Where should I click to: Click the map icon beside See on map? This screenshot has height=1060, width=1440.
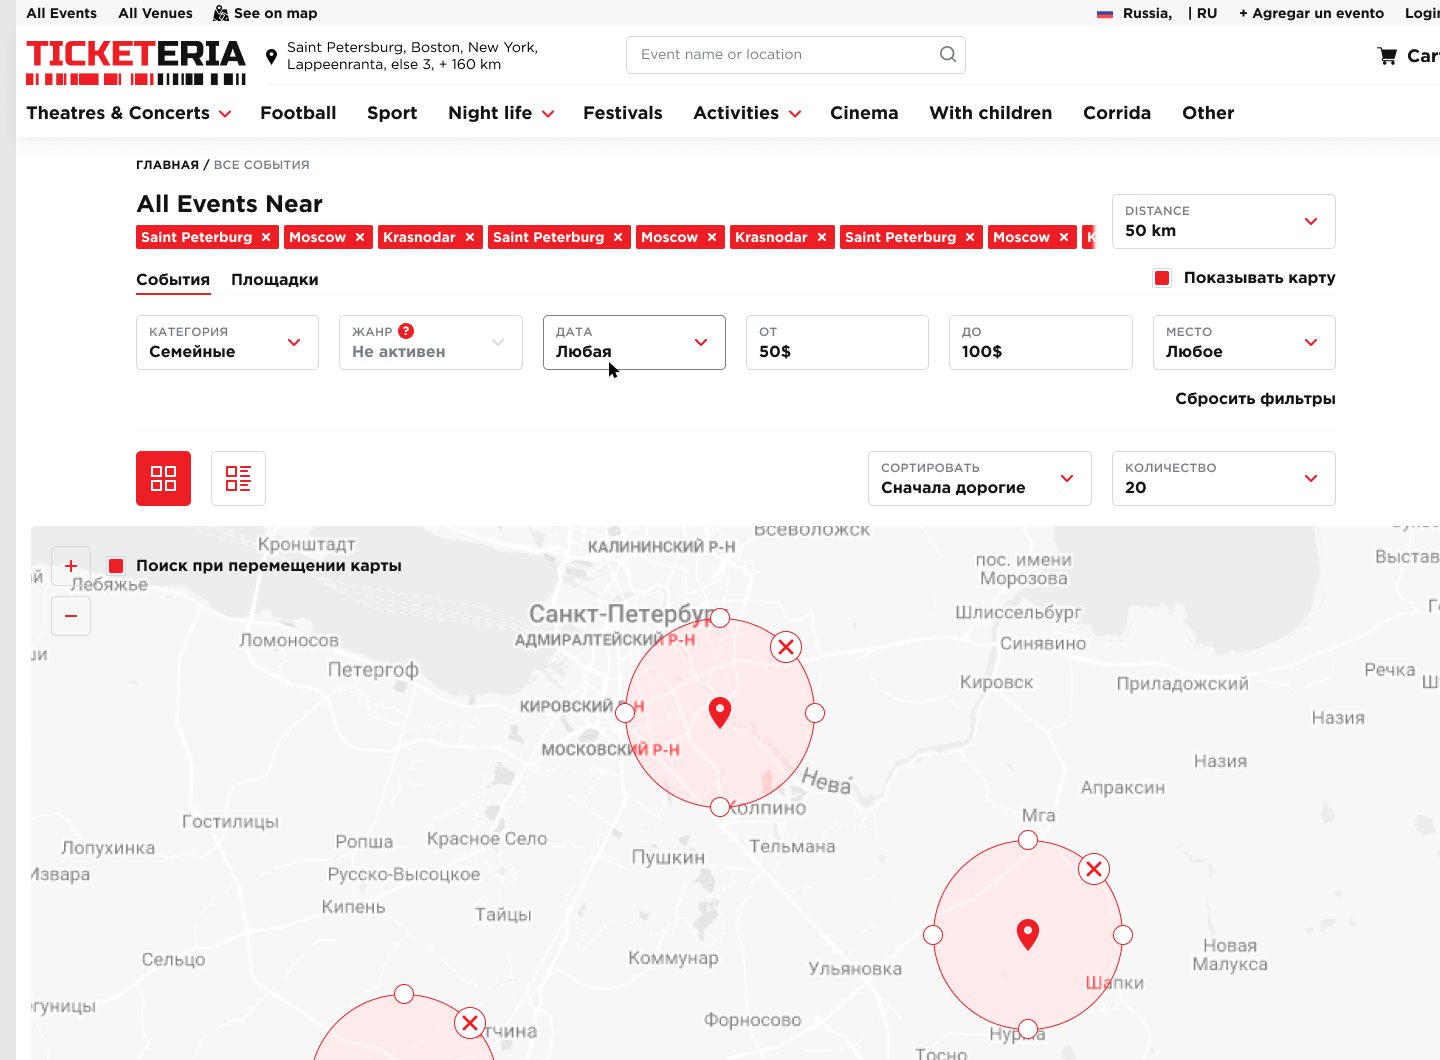(x=221, y=13)
